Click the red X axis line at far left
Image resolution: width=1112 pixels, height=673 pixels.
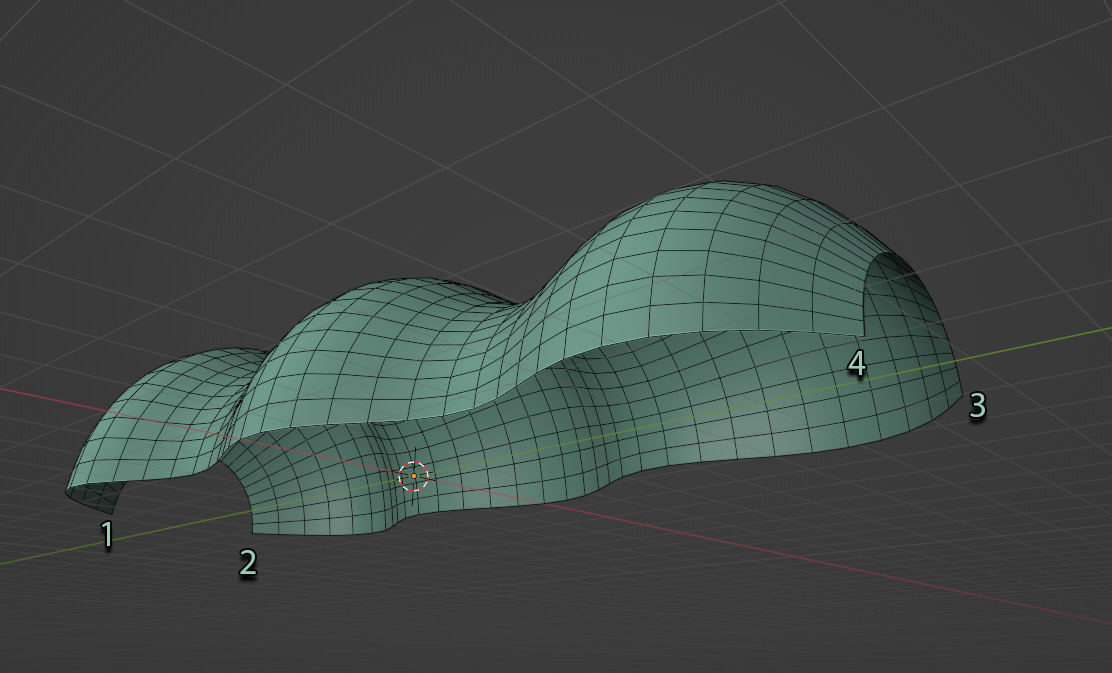(x=43, y=396)
